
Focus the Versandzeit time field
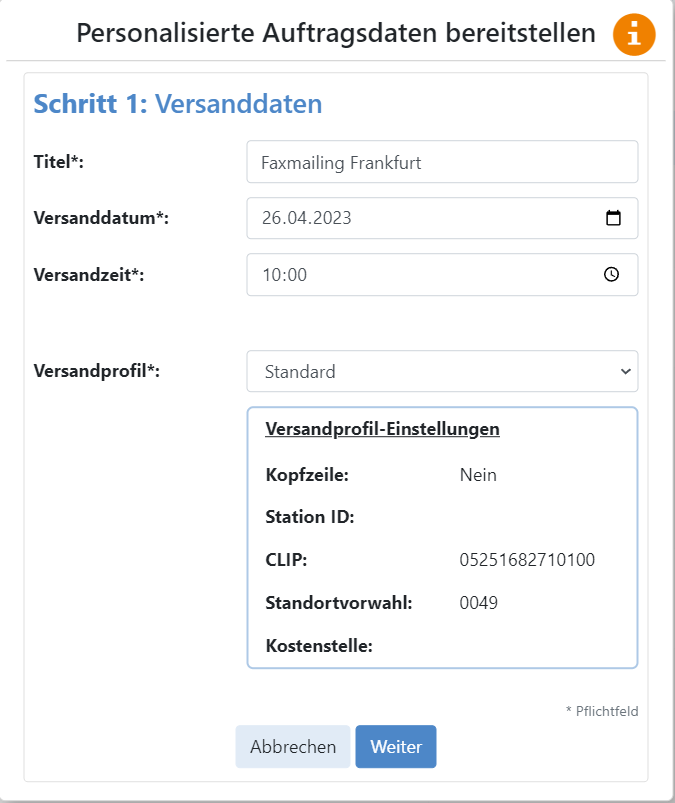pos(442,274)
